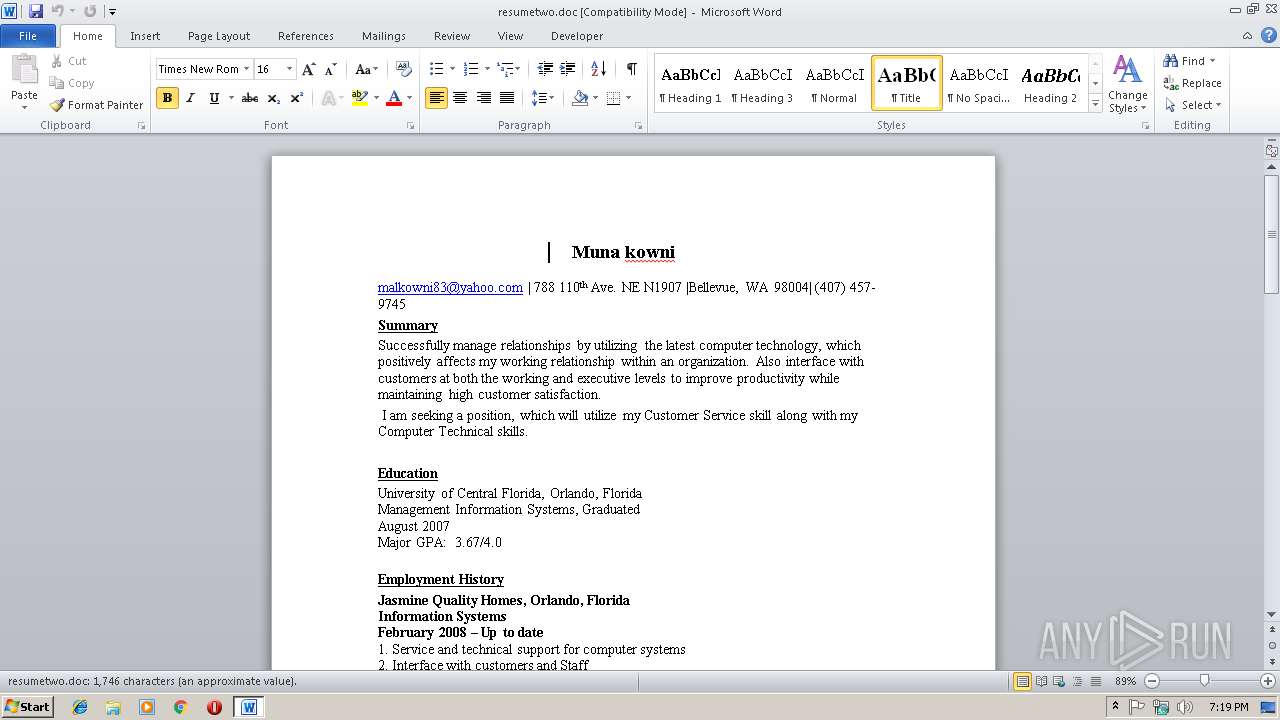Apply Heading 3 style
Viewport: 1280px width, 720px height.
(762, 83)
